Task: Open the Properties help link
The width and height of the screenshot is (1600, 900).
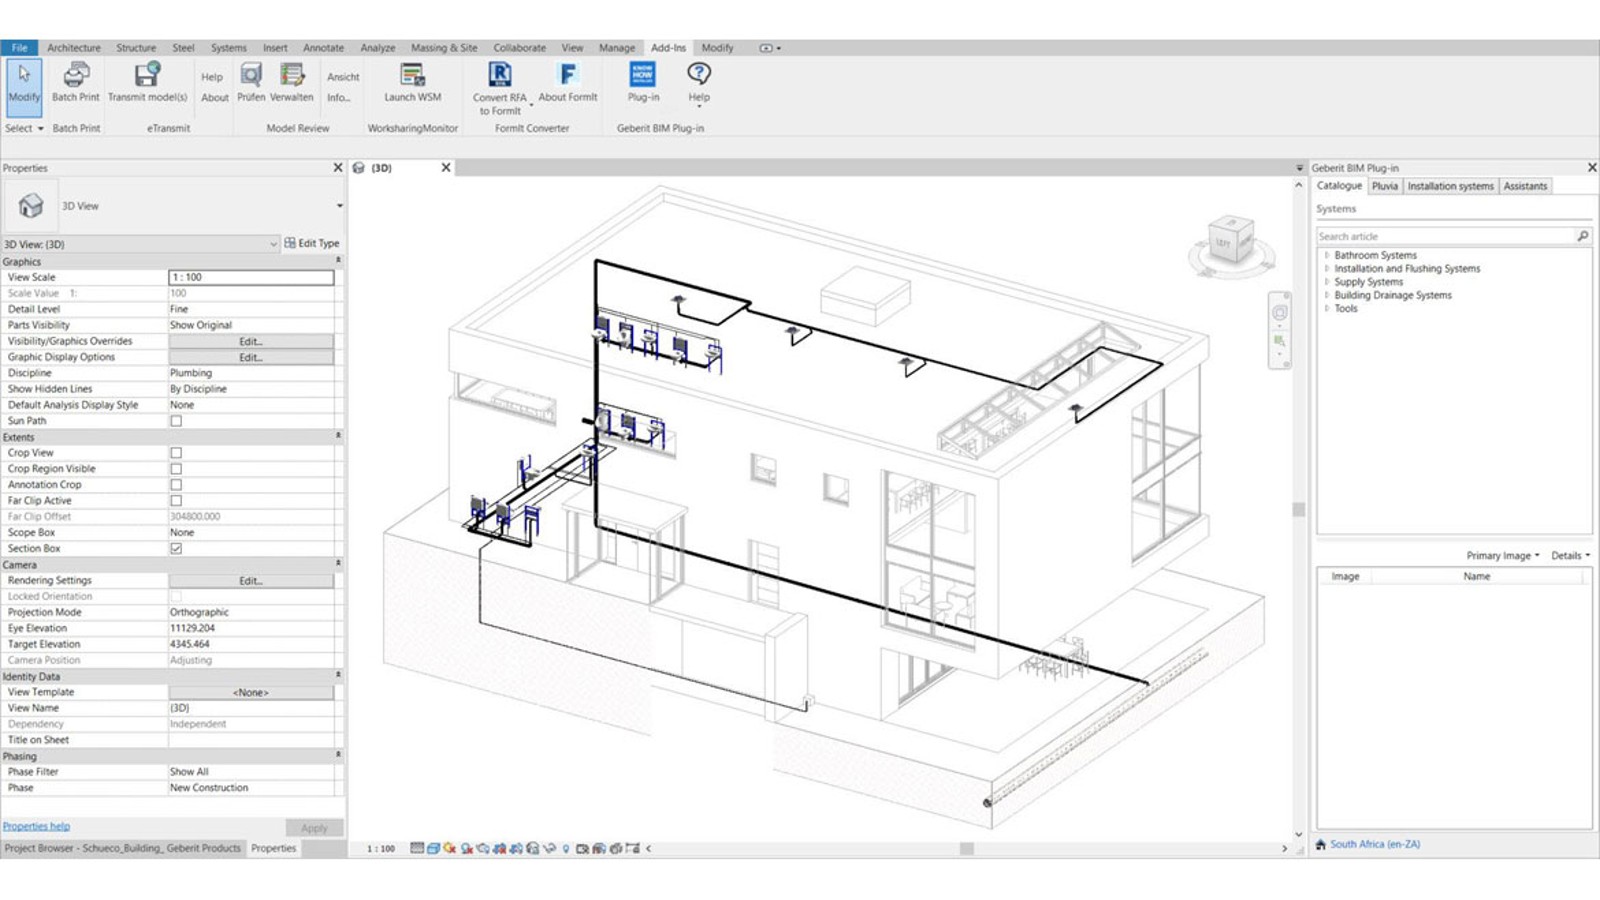Action: click(x=36, y=826)
